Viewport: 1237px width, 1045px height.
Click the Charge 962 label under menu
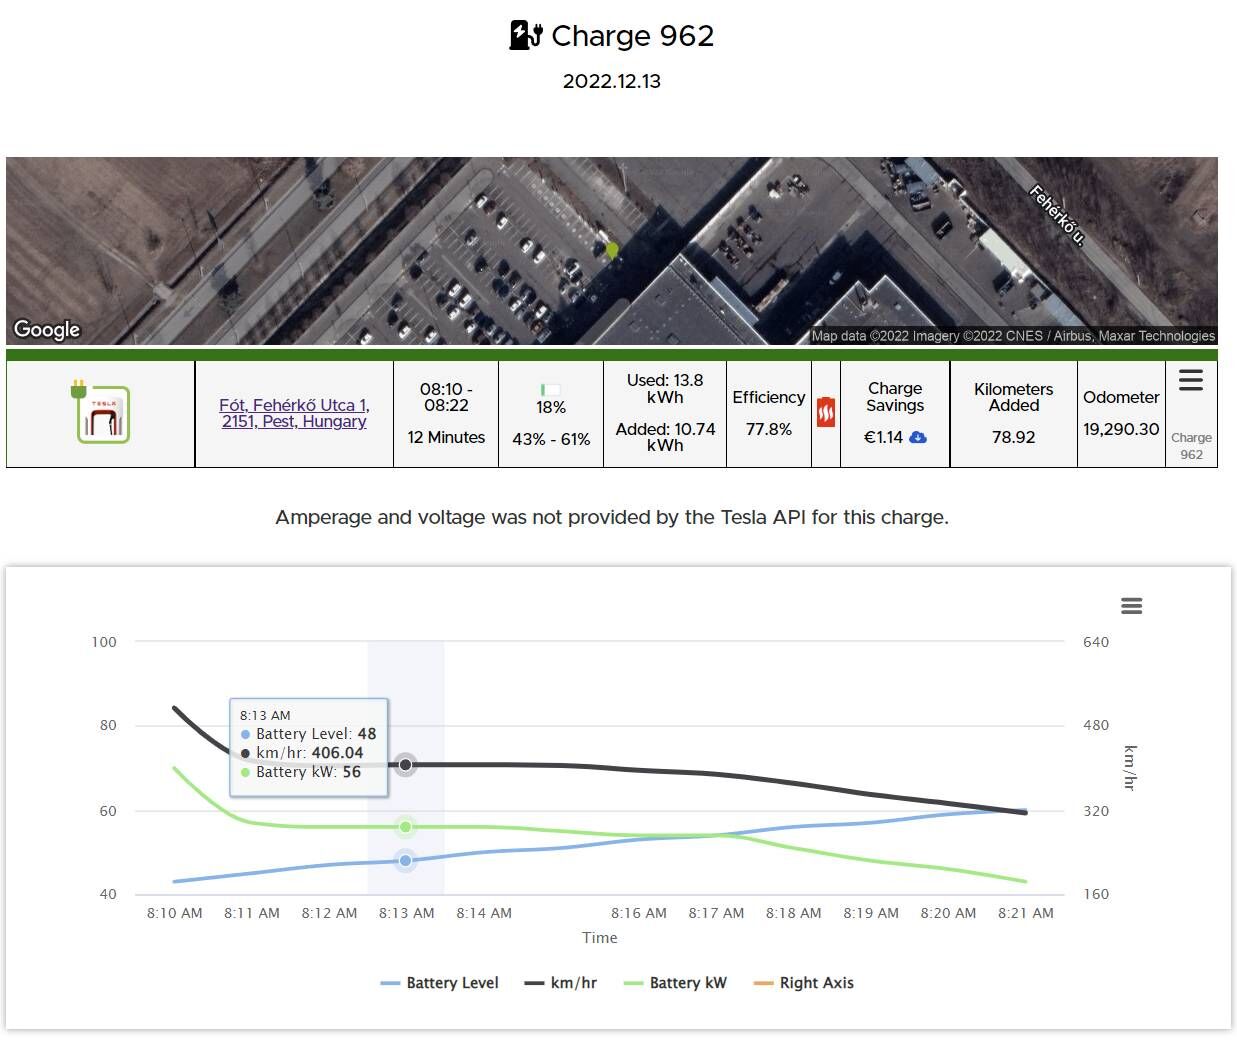(x=1191, y=446)
